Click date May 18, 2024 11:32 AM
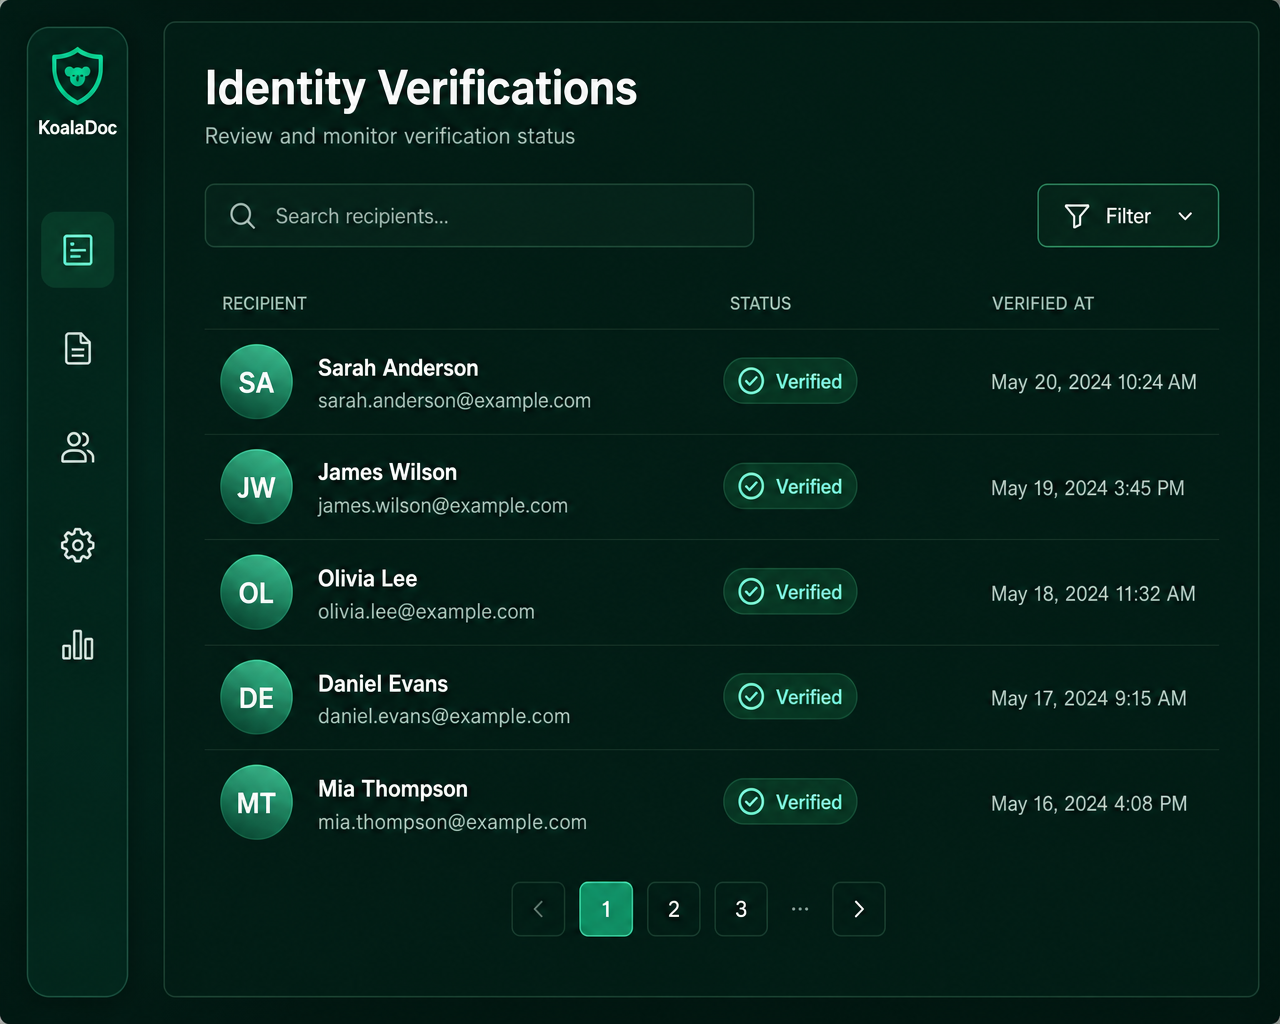This screenshot has width=1280, height=1024. pos(1093,594)
